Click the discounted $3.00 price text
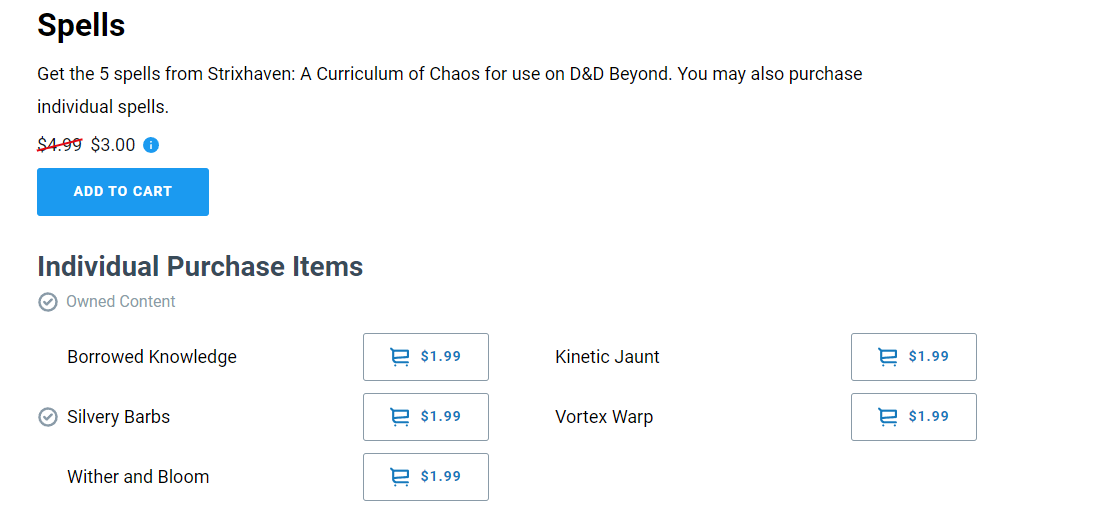1094x524 pixels. click(x=113, y=145)
